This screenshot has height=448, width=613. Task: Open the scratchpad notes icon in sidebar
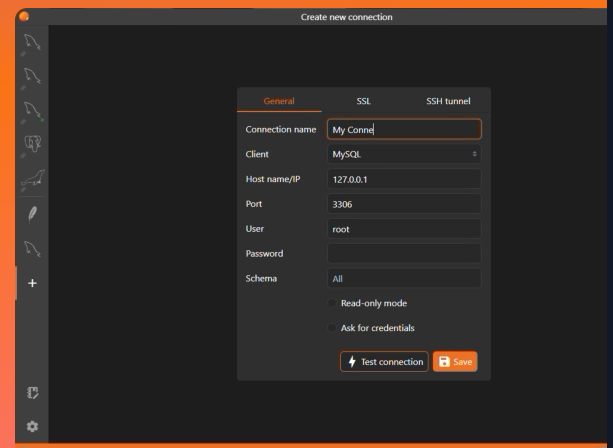(32, 392)
